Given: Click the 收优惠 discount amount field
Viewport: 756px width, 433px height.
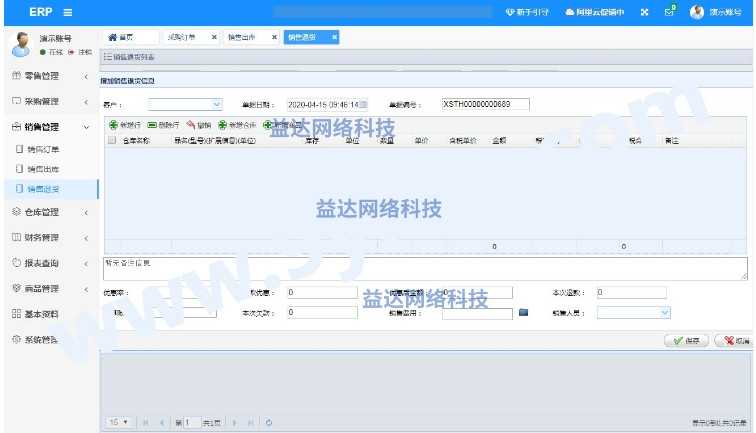Looking at the screenshot, I should tap(323, 292).
